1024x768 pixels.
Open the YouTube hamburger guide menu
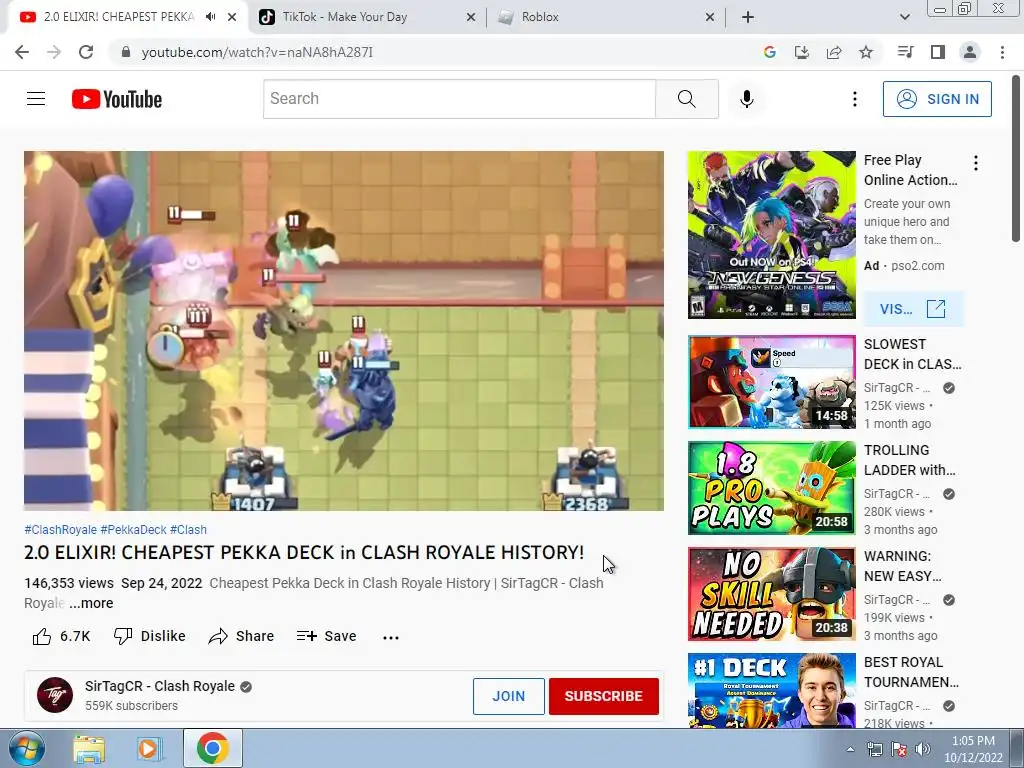[x=36, y=99]
